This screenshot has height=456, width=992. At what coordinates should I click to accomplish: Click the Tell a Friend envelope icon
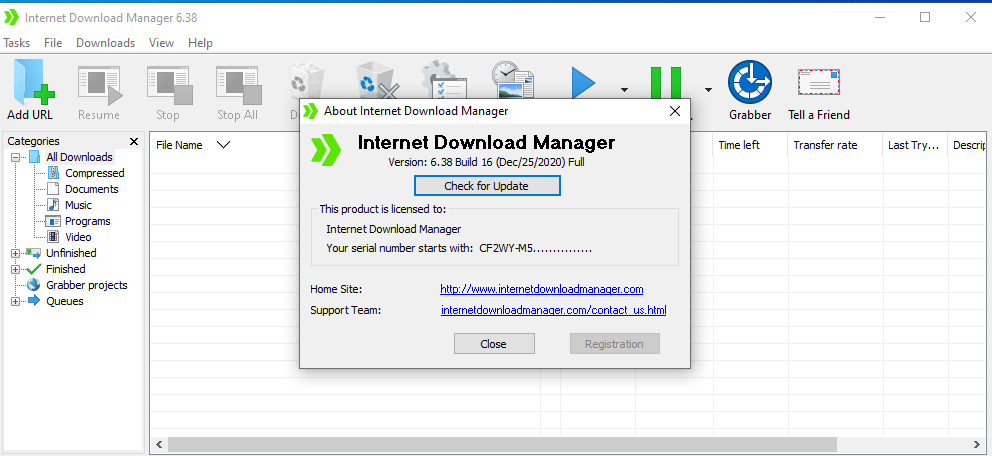(818, 83)
